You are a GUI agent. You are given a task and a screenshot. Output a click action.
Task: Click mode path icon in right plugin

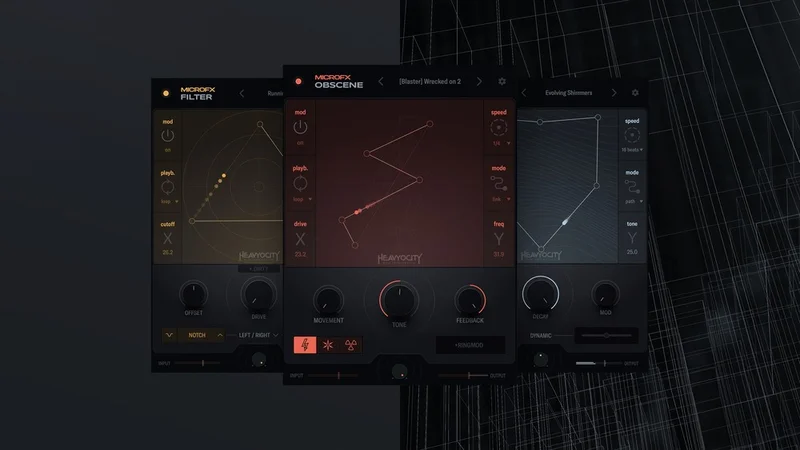click(632, 186)
